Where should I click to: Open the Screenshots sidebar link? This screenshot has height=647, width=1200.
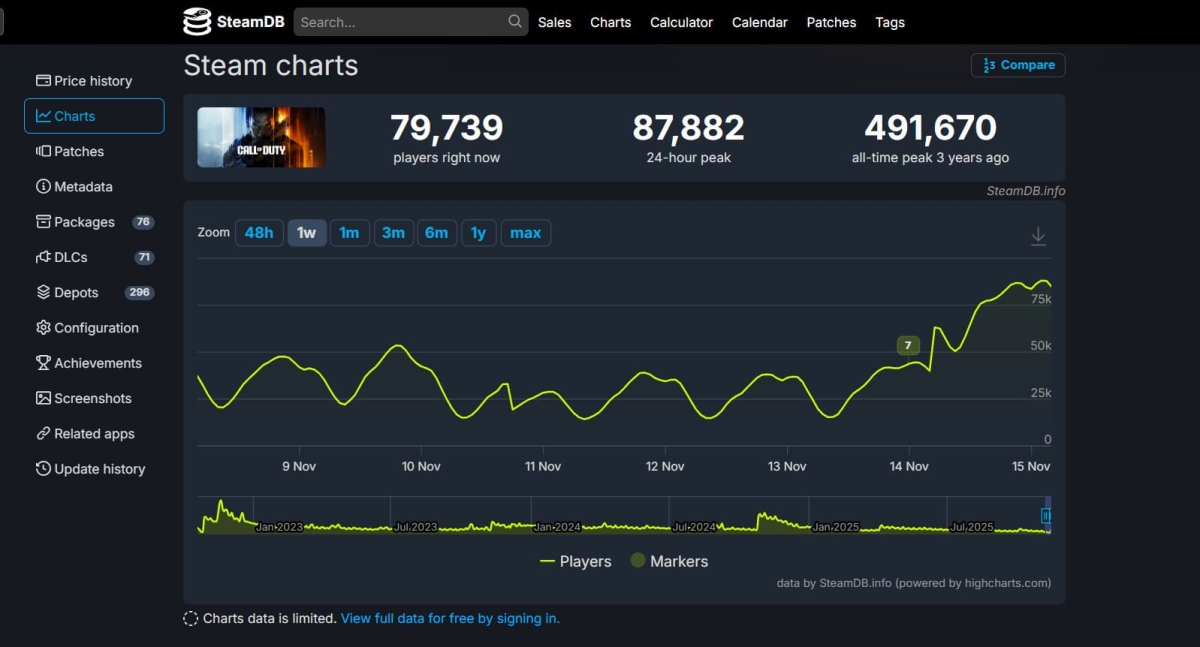pyautogui.click(x=94, y=398)
